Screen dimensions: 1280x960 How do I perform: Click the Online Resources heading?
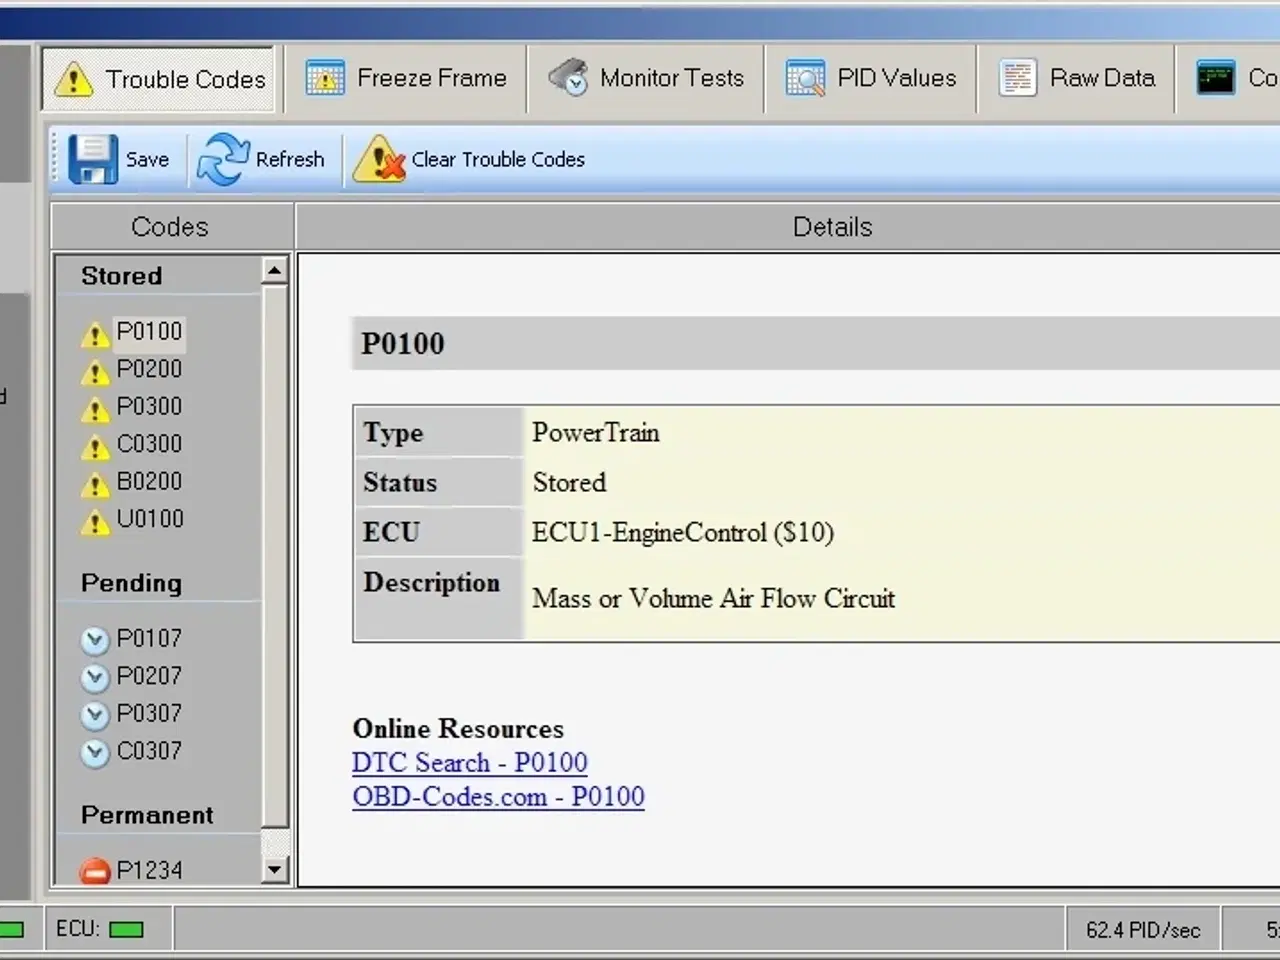(458, 728)
